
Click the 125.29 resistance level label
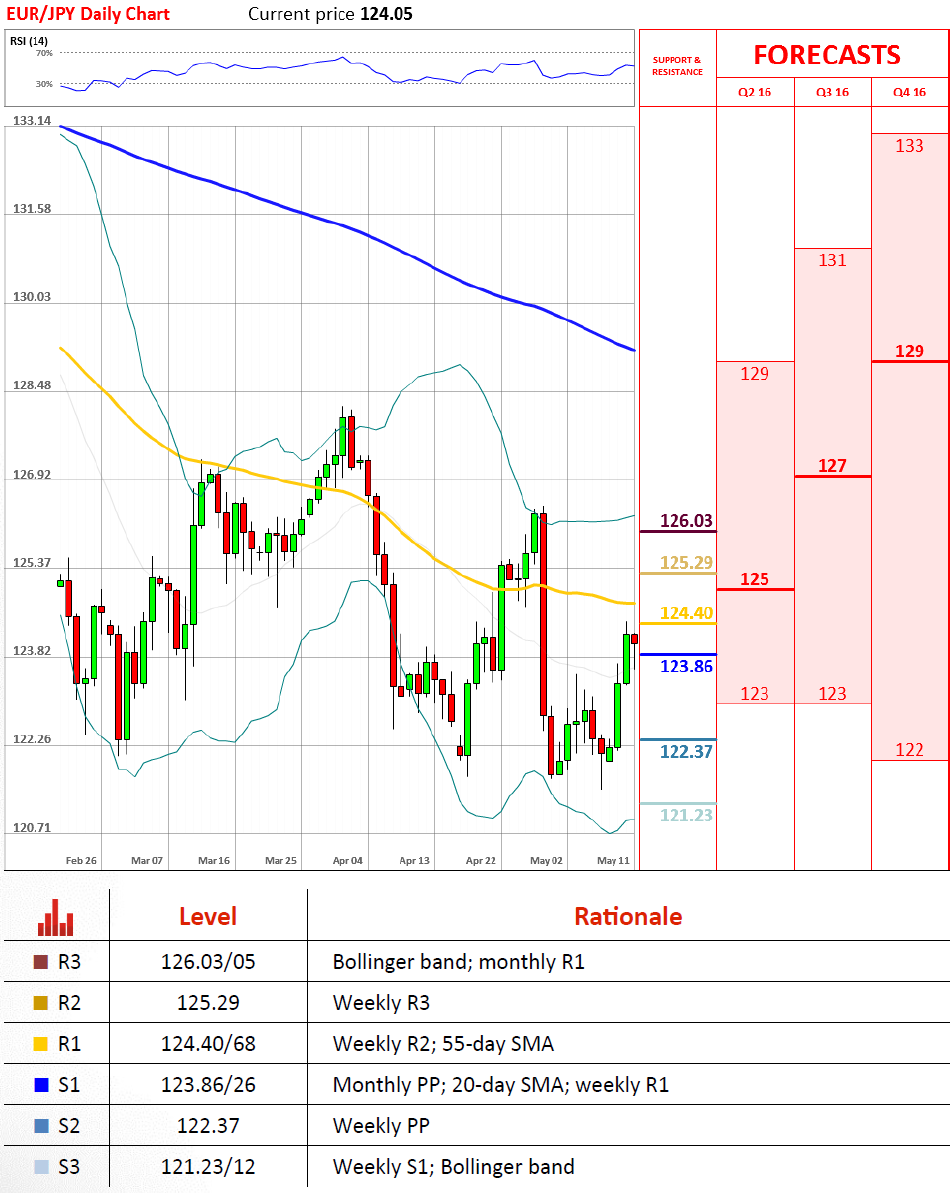pyautogui.click(x=686, y=563)
